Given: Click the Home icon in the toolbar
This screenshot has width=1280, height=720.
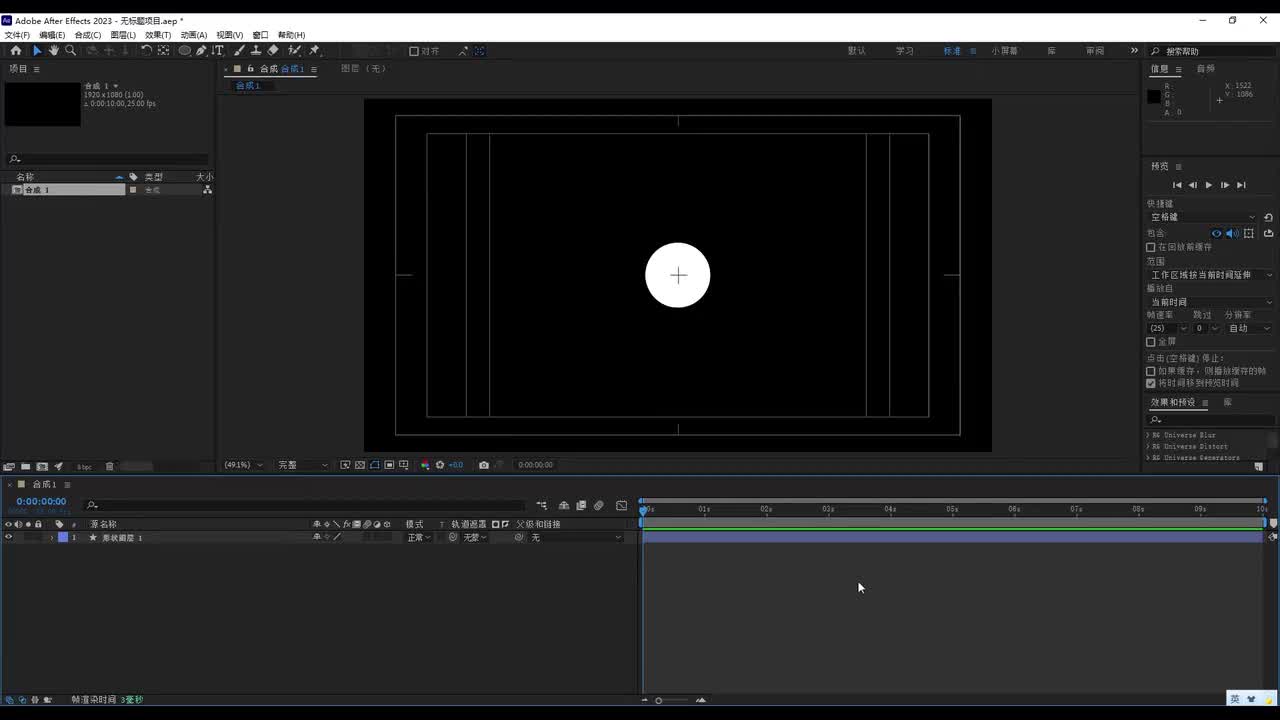Looking at the screenshot, I should 16,50.
